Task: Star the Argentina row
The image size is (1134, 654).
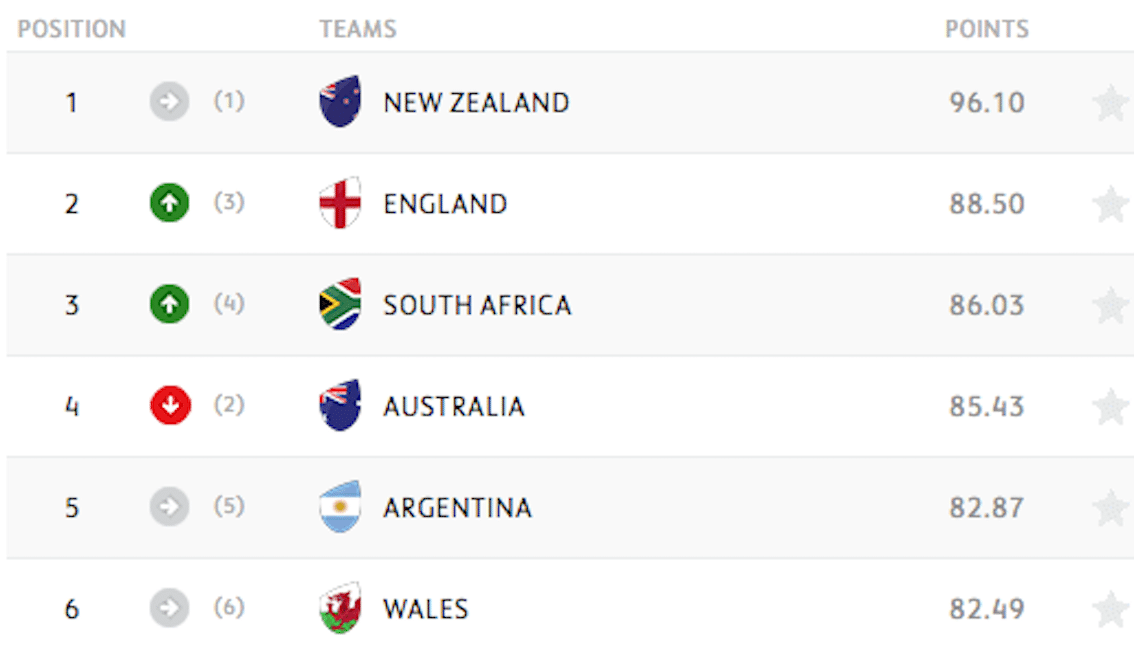Action: [x=1110, y=507]
